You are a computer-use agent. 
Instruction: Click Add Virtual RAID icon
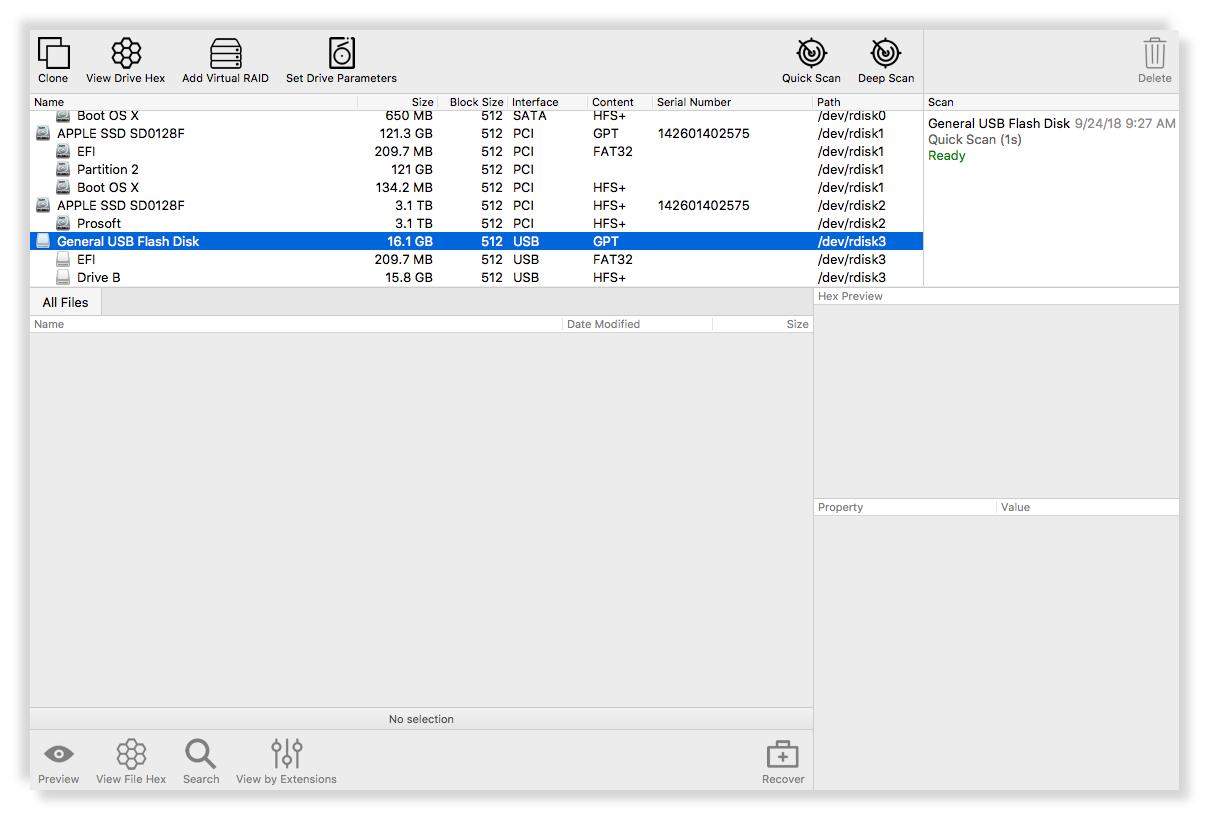coord(225,54)
